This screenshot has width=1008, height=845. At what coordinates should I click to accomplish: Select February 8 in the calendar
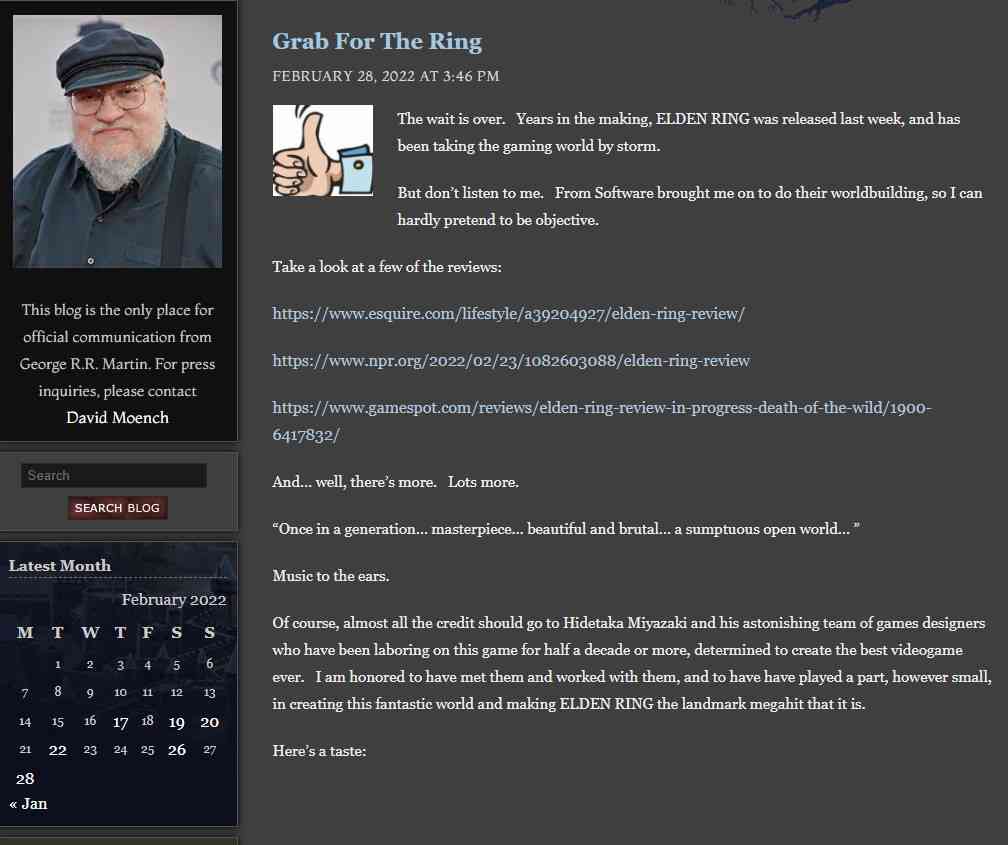pyautogui.click(x=58, y=692)
